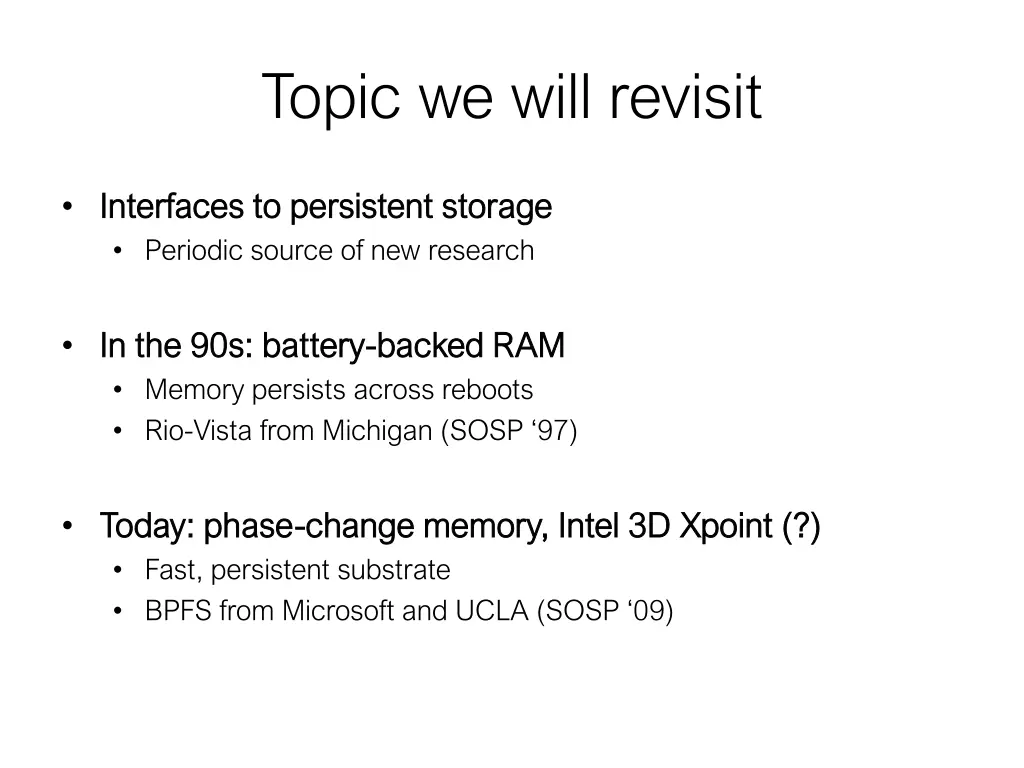The width and height of the screenshot is (1024, 768).
Task: Select the "Memory persists across reboots" line
Action: click(339, 389)
